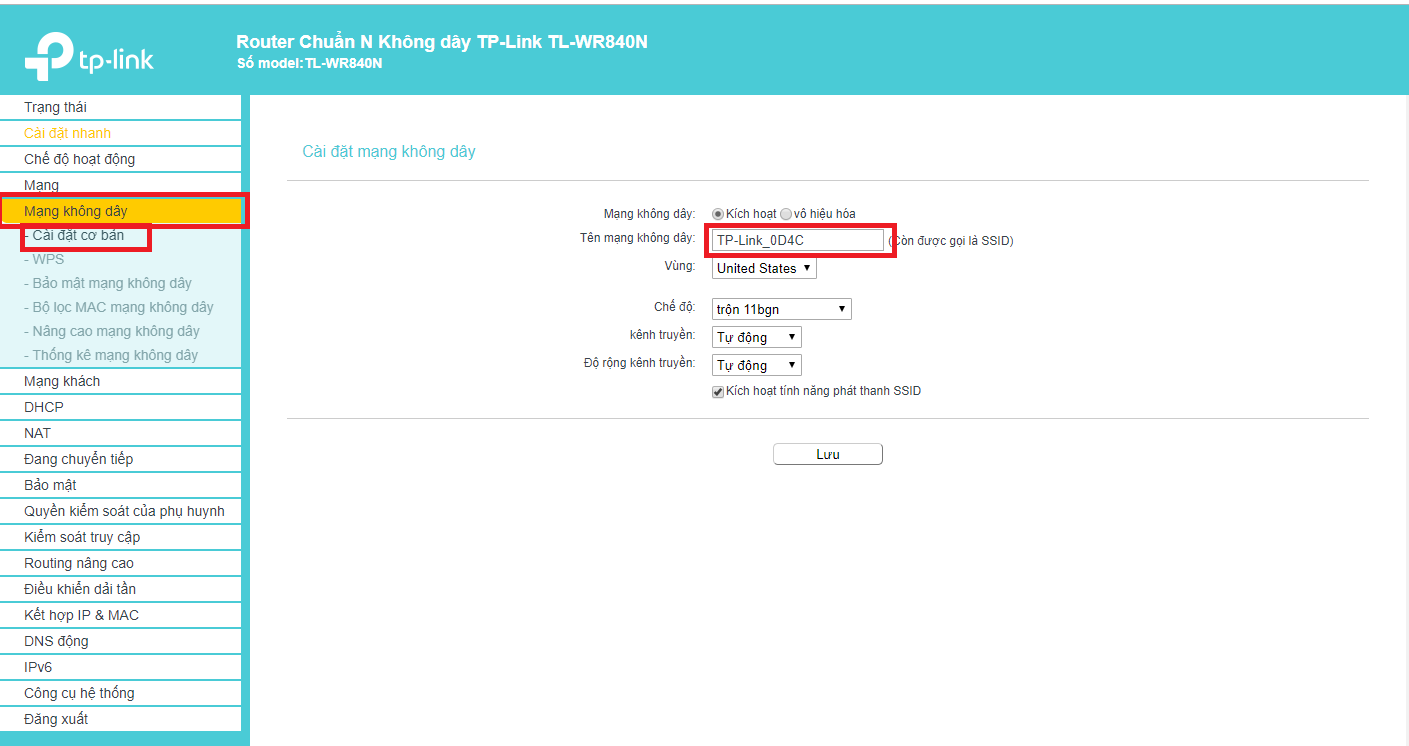Select the Kích hoạt radio button

click(x=718, y=214)
